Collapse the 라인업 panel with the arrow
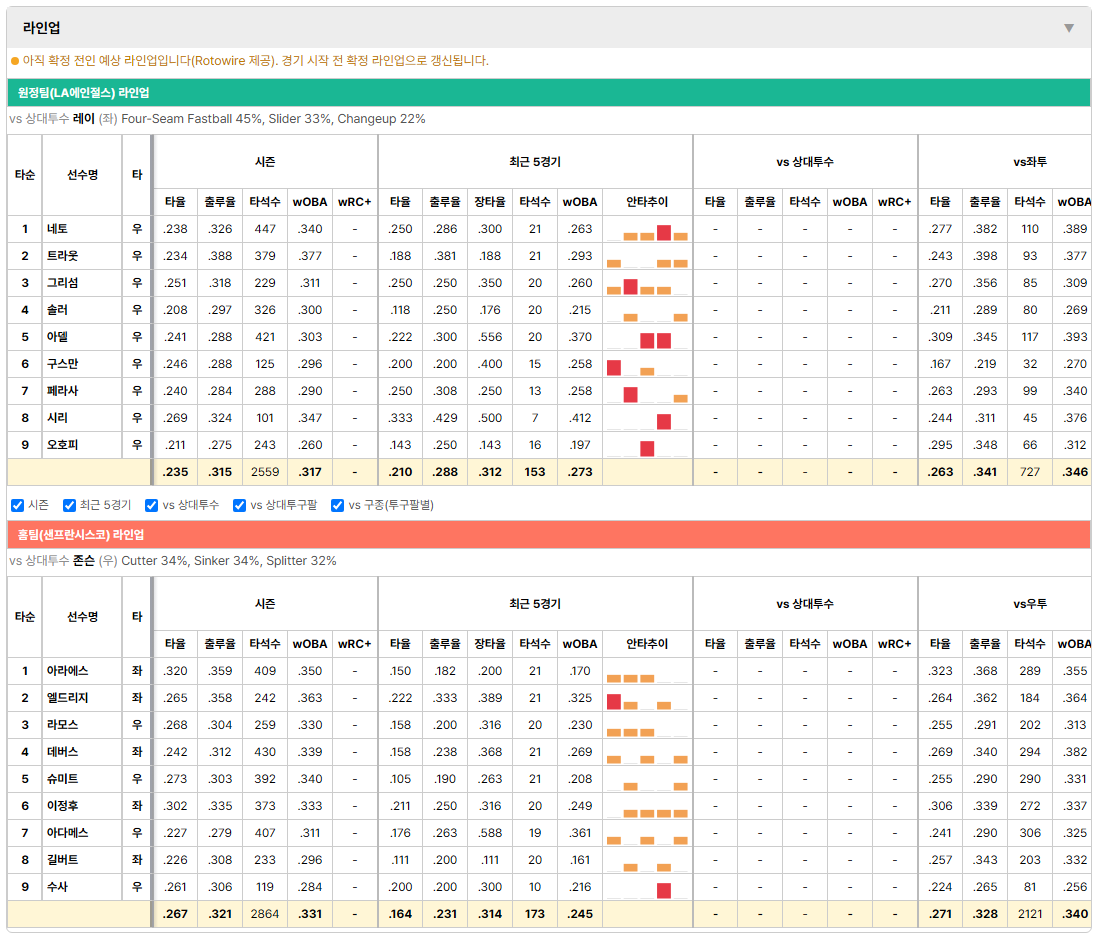This screenshot has height=939, width=1098. (x=1069, y=28)
